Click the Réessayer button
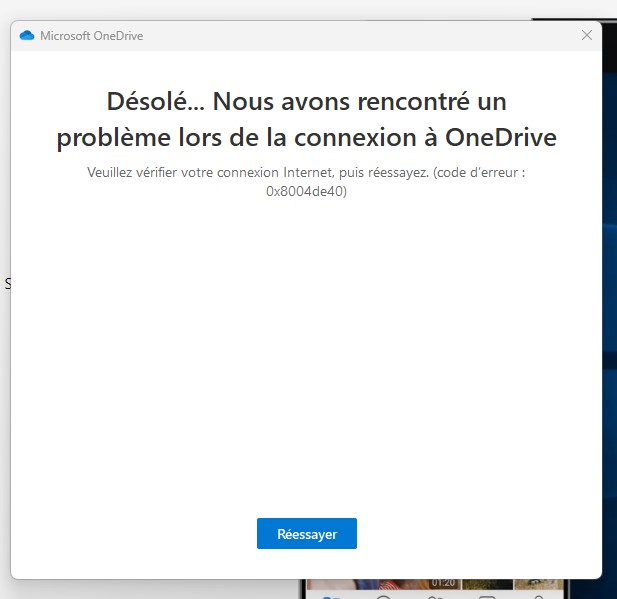 [x=307, y=533]
